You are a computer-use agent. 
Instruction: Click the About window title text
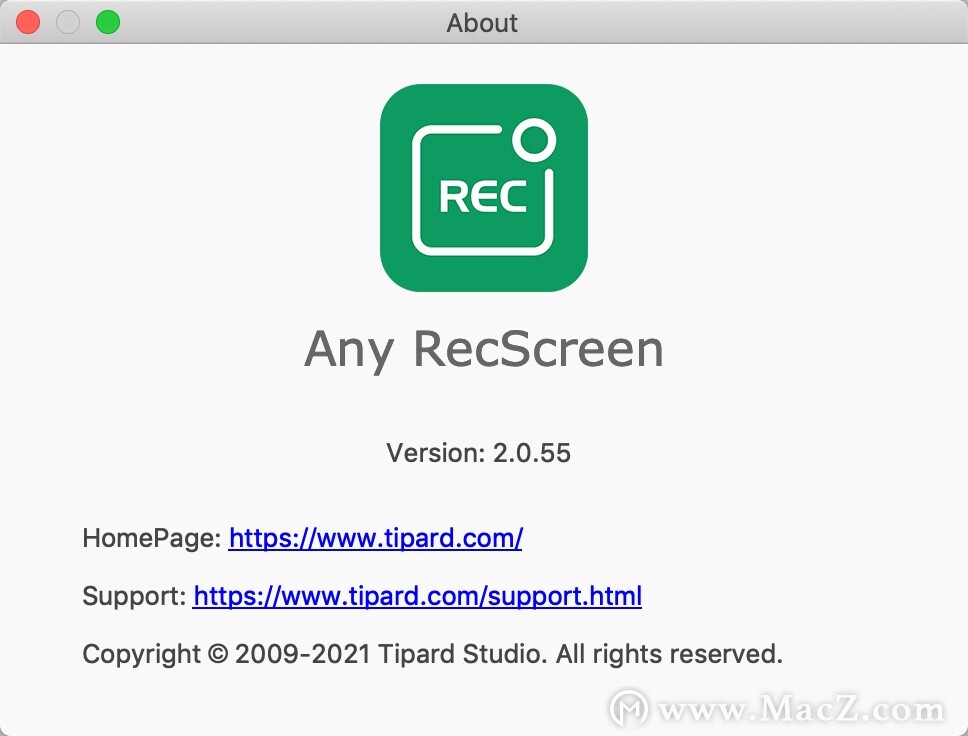[482, 23]
